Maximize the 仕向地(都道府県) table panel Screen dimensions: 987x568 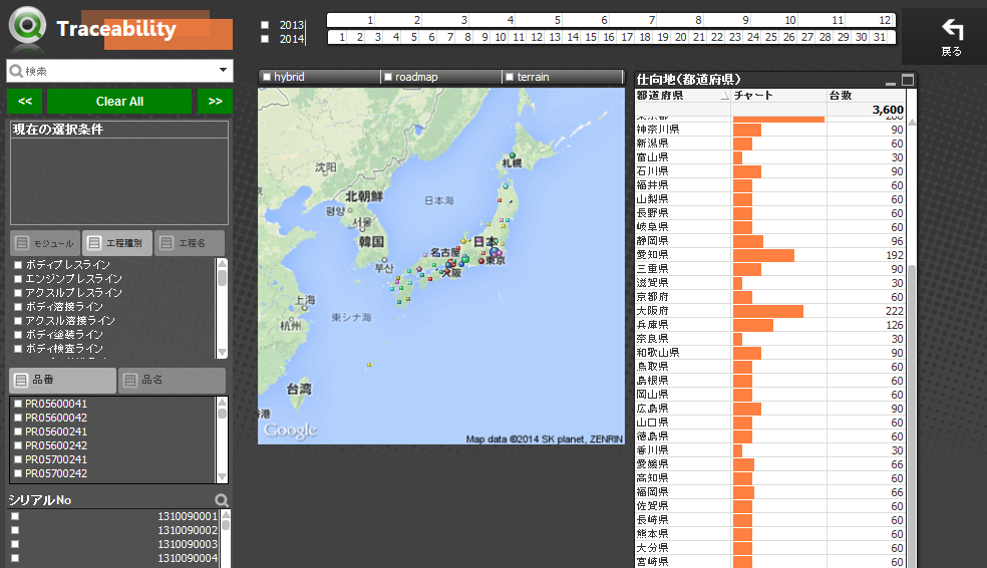[x=908, y=80]
